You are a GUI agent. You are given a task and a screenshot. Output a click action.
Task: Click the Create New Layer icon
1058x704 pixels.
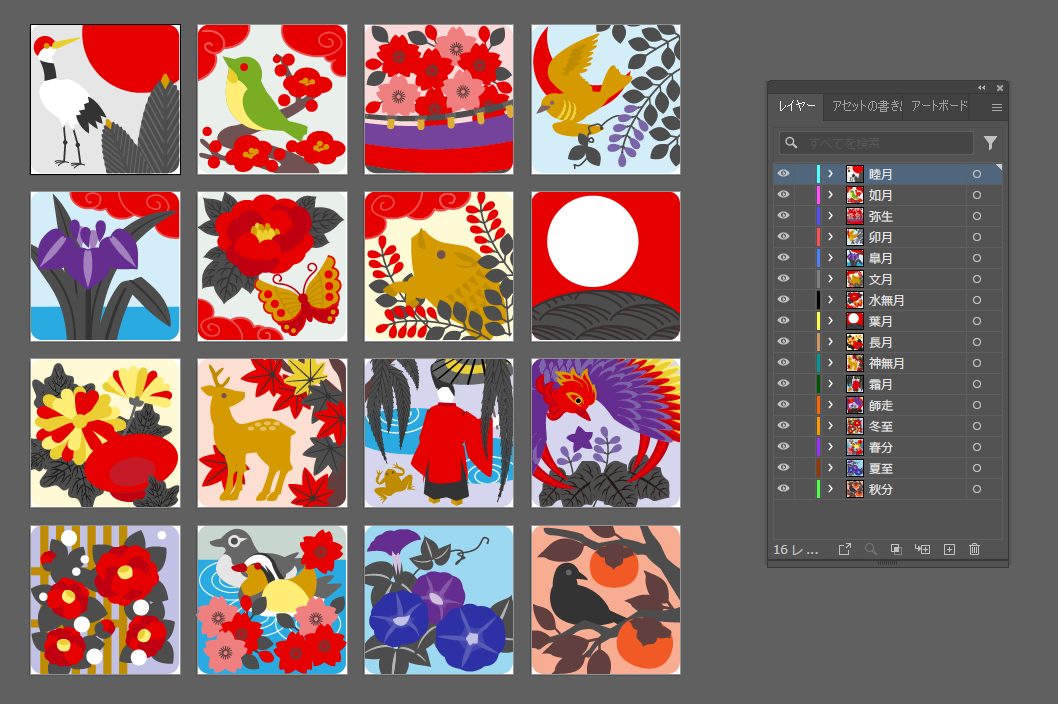click(949, 549)
